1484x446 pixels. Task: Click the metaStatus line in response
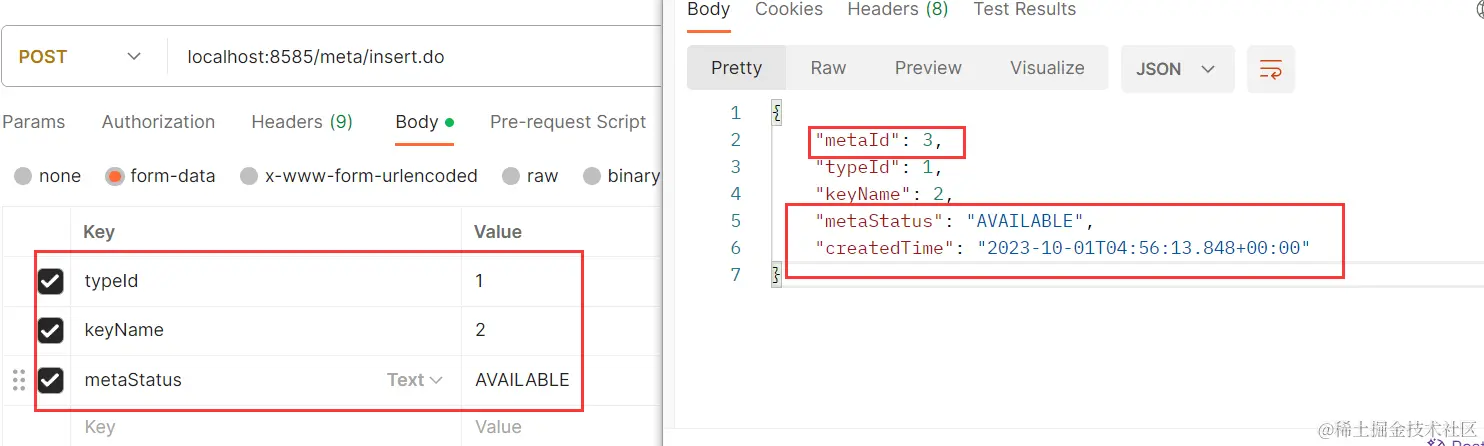[x=955, y=221]
